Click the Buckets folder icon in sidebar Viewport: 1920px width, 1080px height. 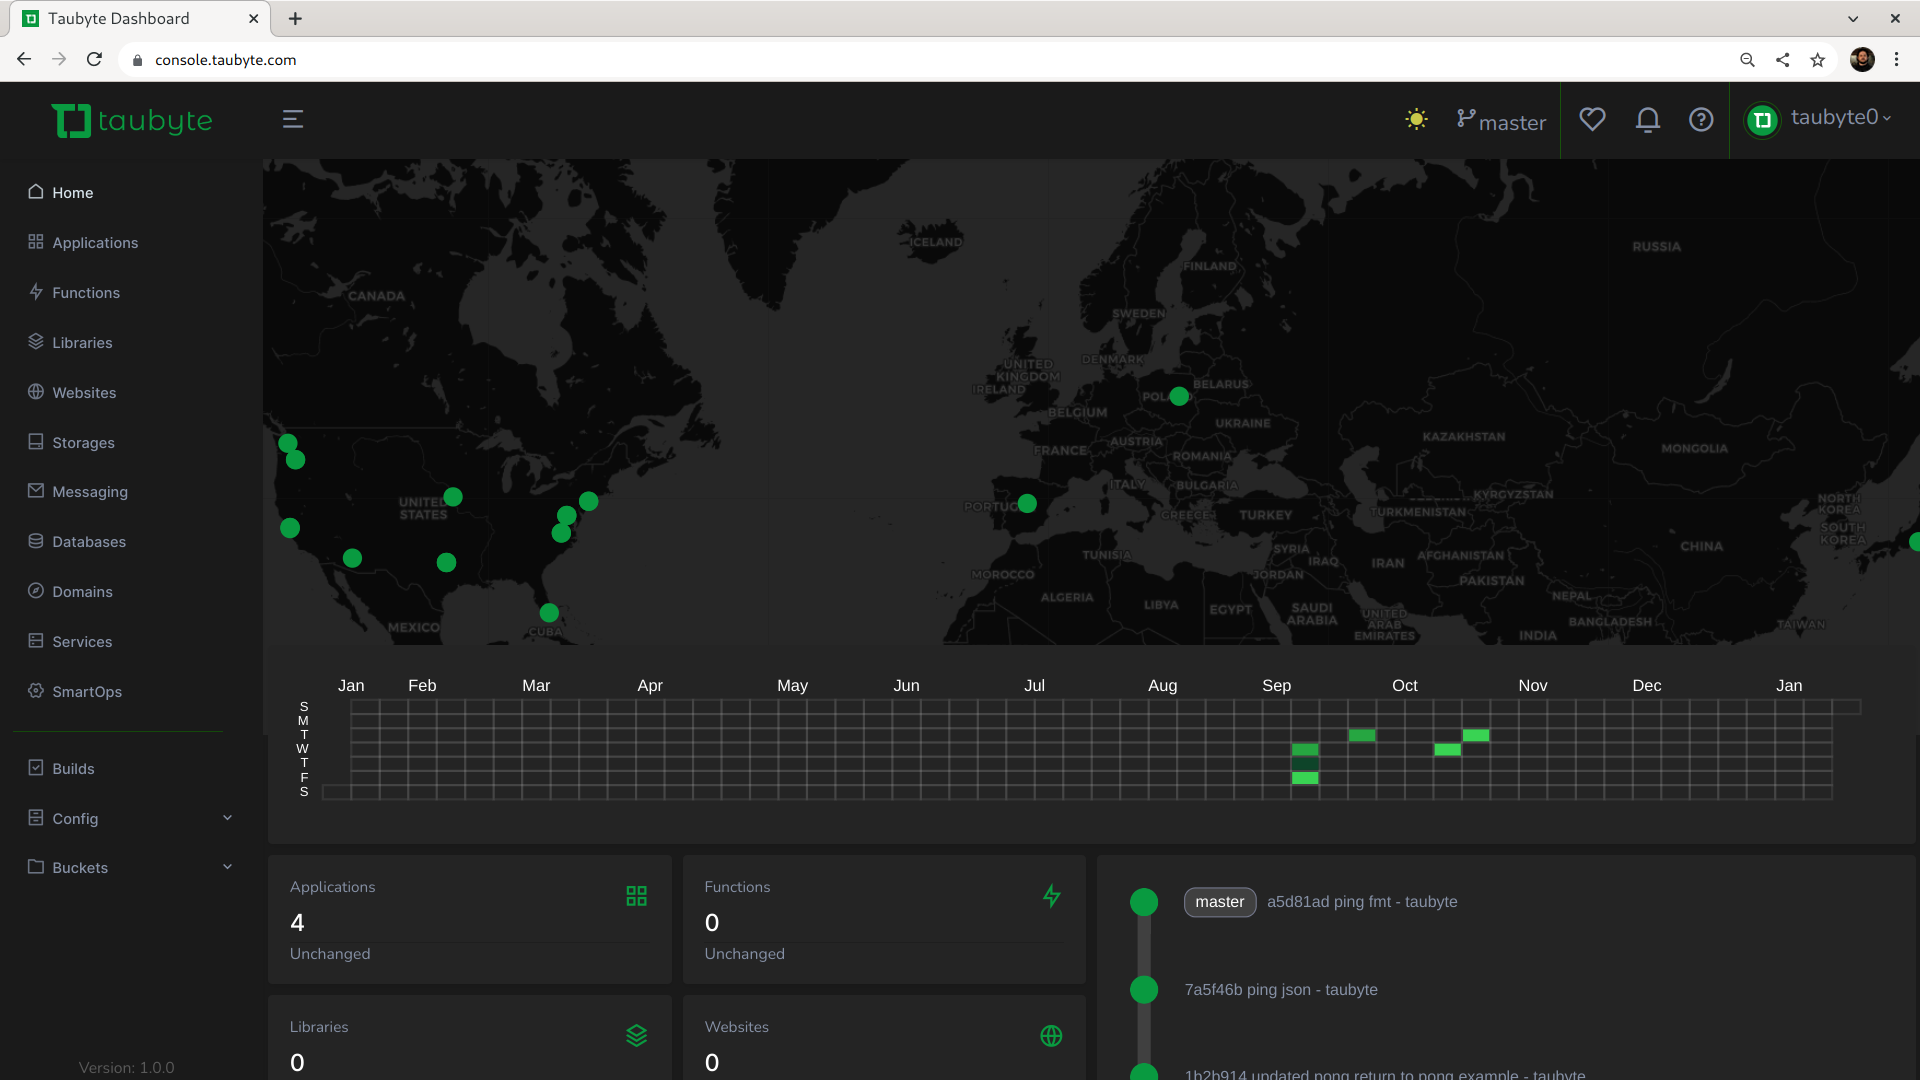click(x=36, y=867)
